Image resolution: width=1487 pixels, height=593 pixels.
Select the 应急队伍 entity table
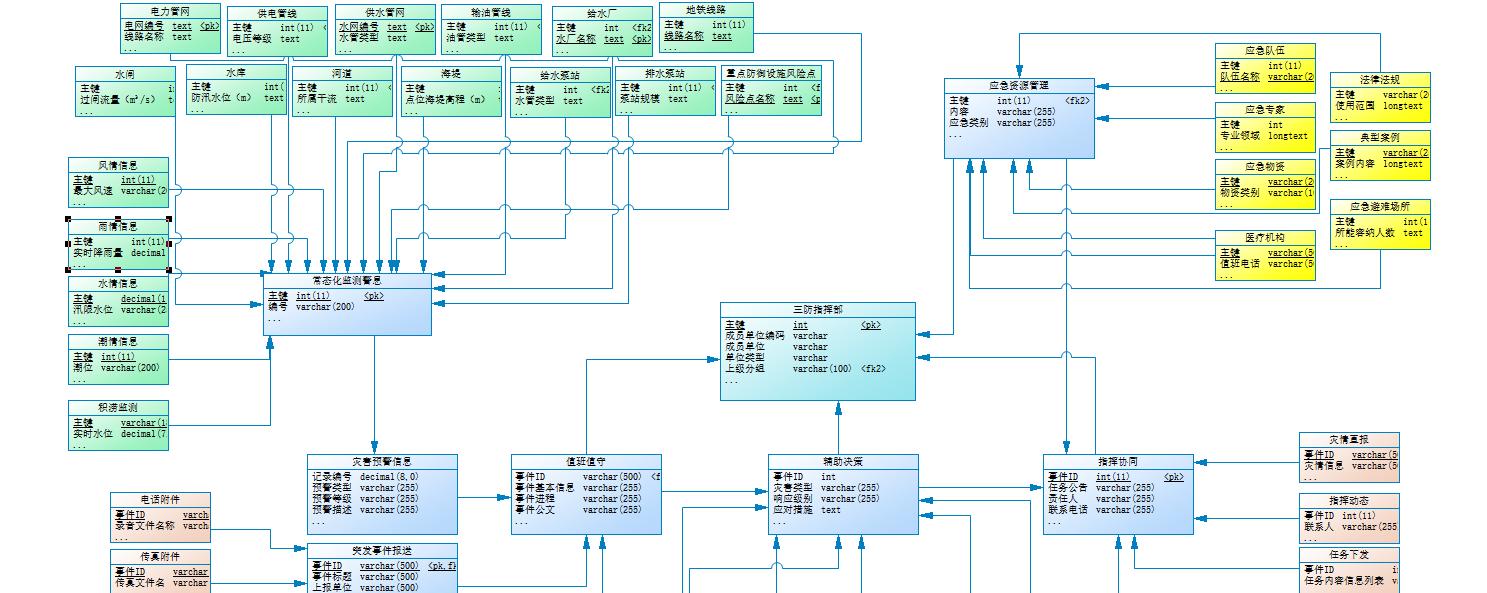coord(1265,68)
